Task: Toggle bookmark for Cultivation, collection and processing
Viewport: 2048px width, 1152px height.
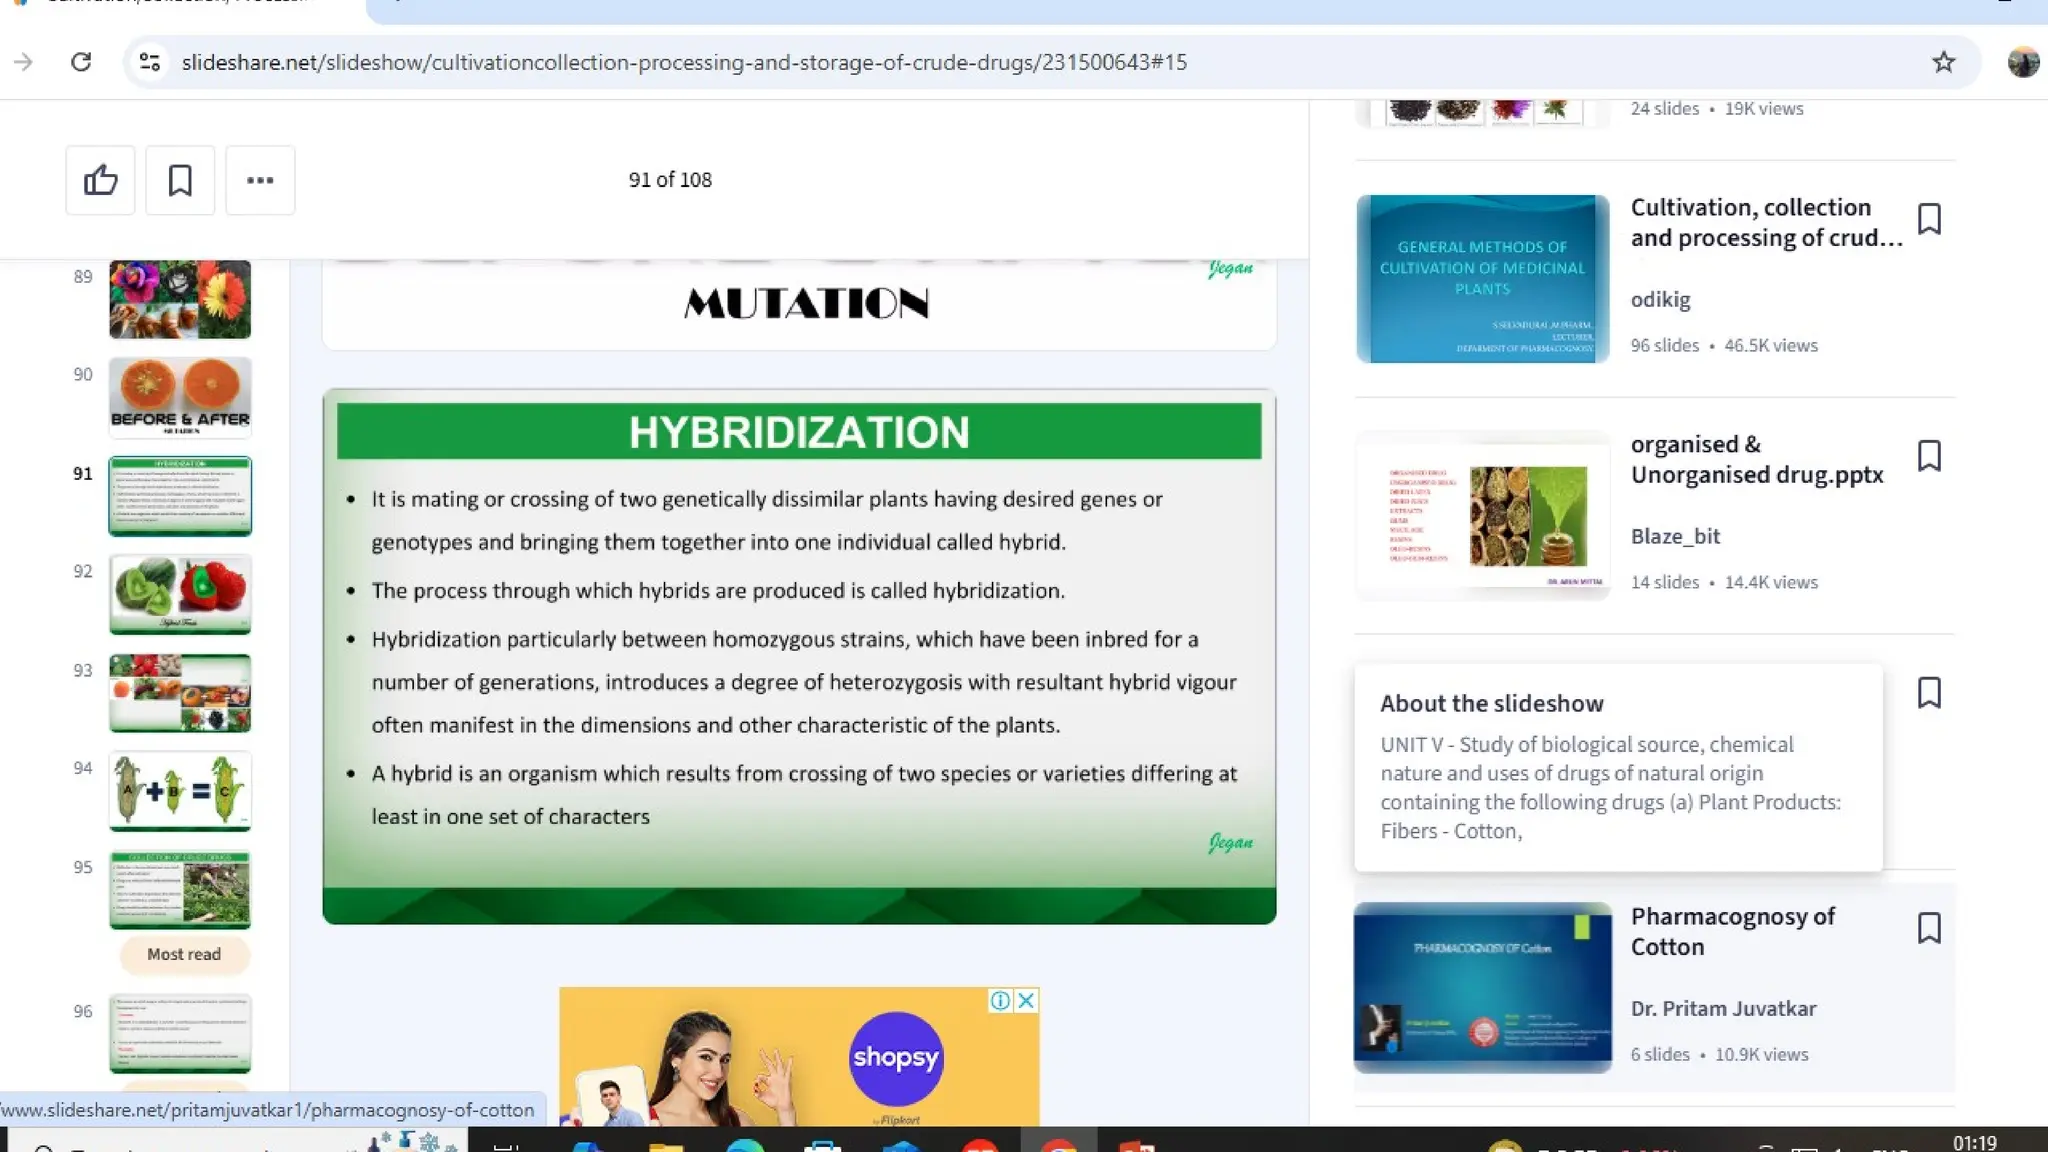Action: tap(1929, 219)
